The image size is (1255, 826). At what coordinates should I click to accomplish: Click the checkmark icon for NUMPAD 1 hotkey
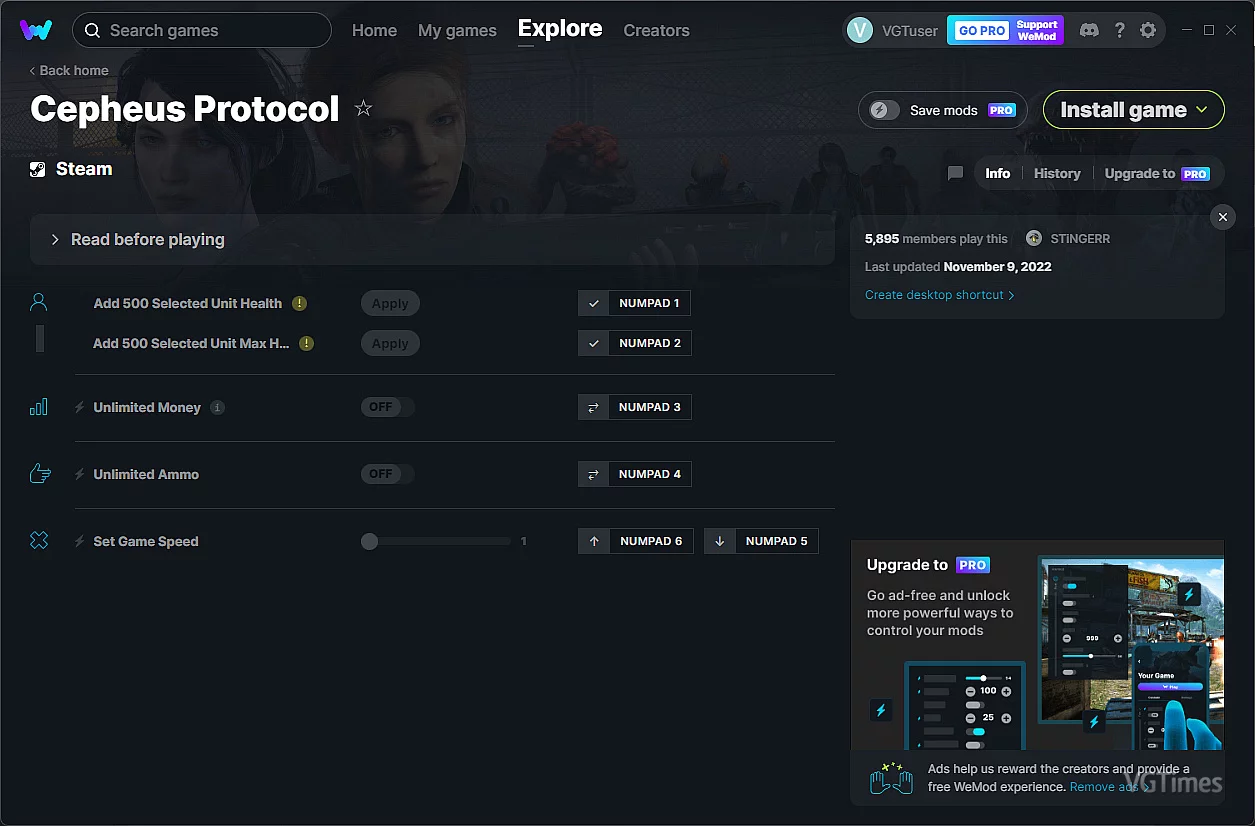[594, 303]
